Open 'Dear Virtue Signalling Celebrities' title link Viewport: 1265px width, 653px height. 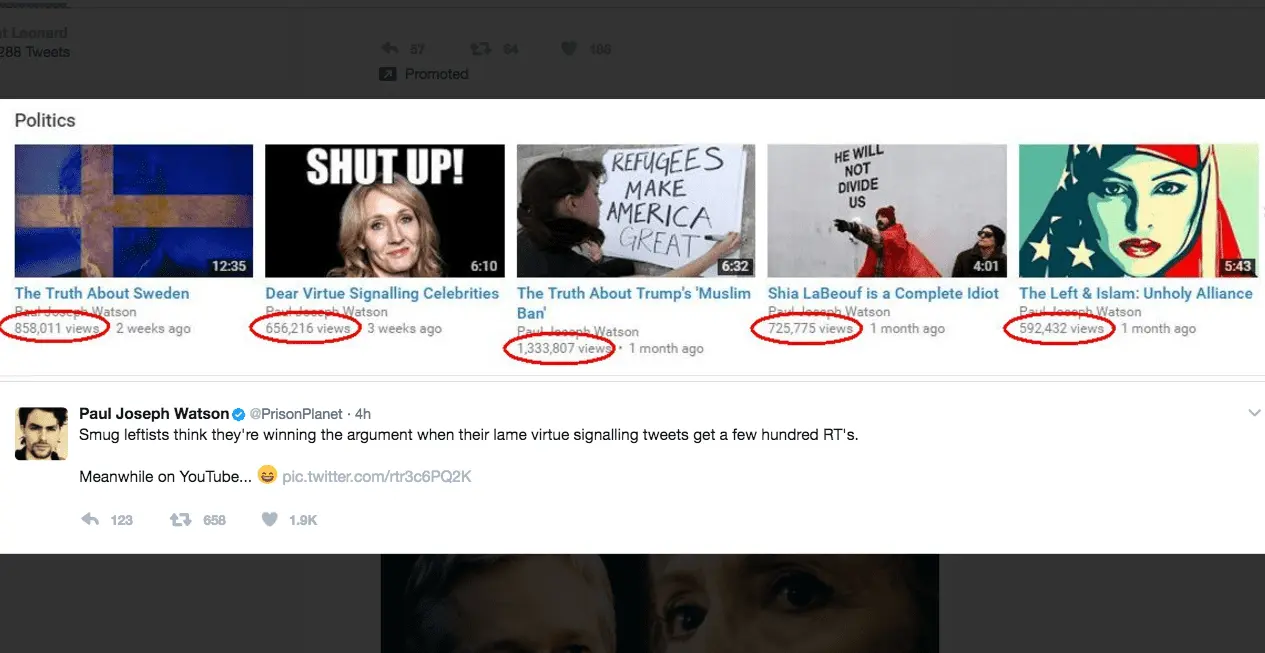pos(382,293)
